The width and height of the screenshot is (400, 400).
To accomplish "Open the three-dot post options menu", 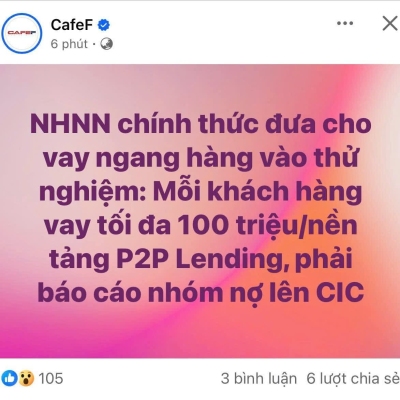I will [x=345, y=23].
